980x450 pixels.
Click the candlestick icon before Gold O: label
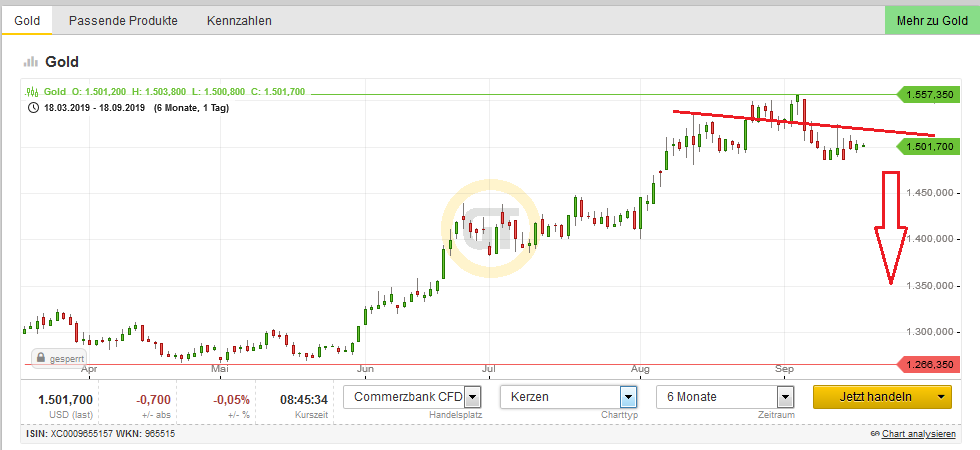pos(32,92)
